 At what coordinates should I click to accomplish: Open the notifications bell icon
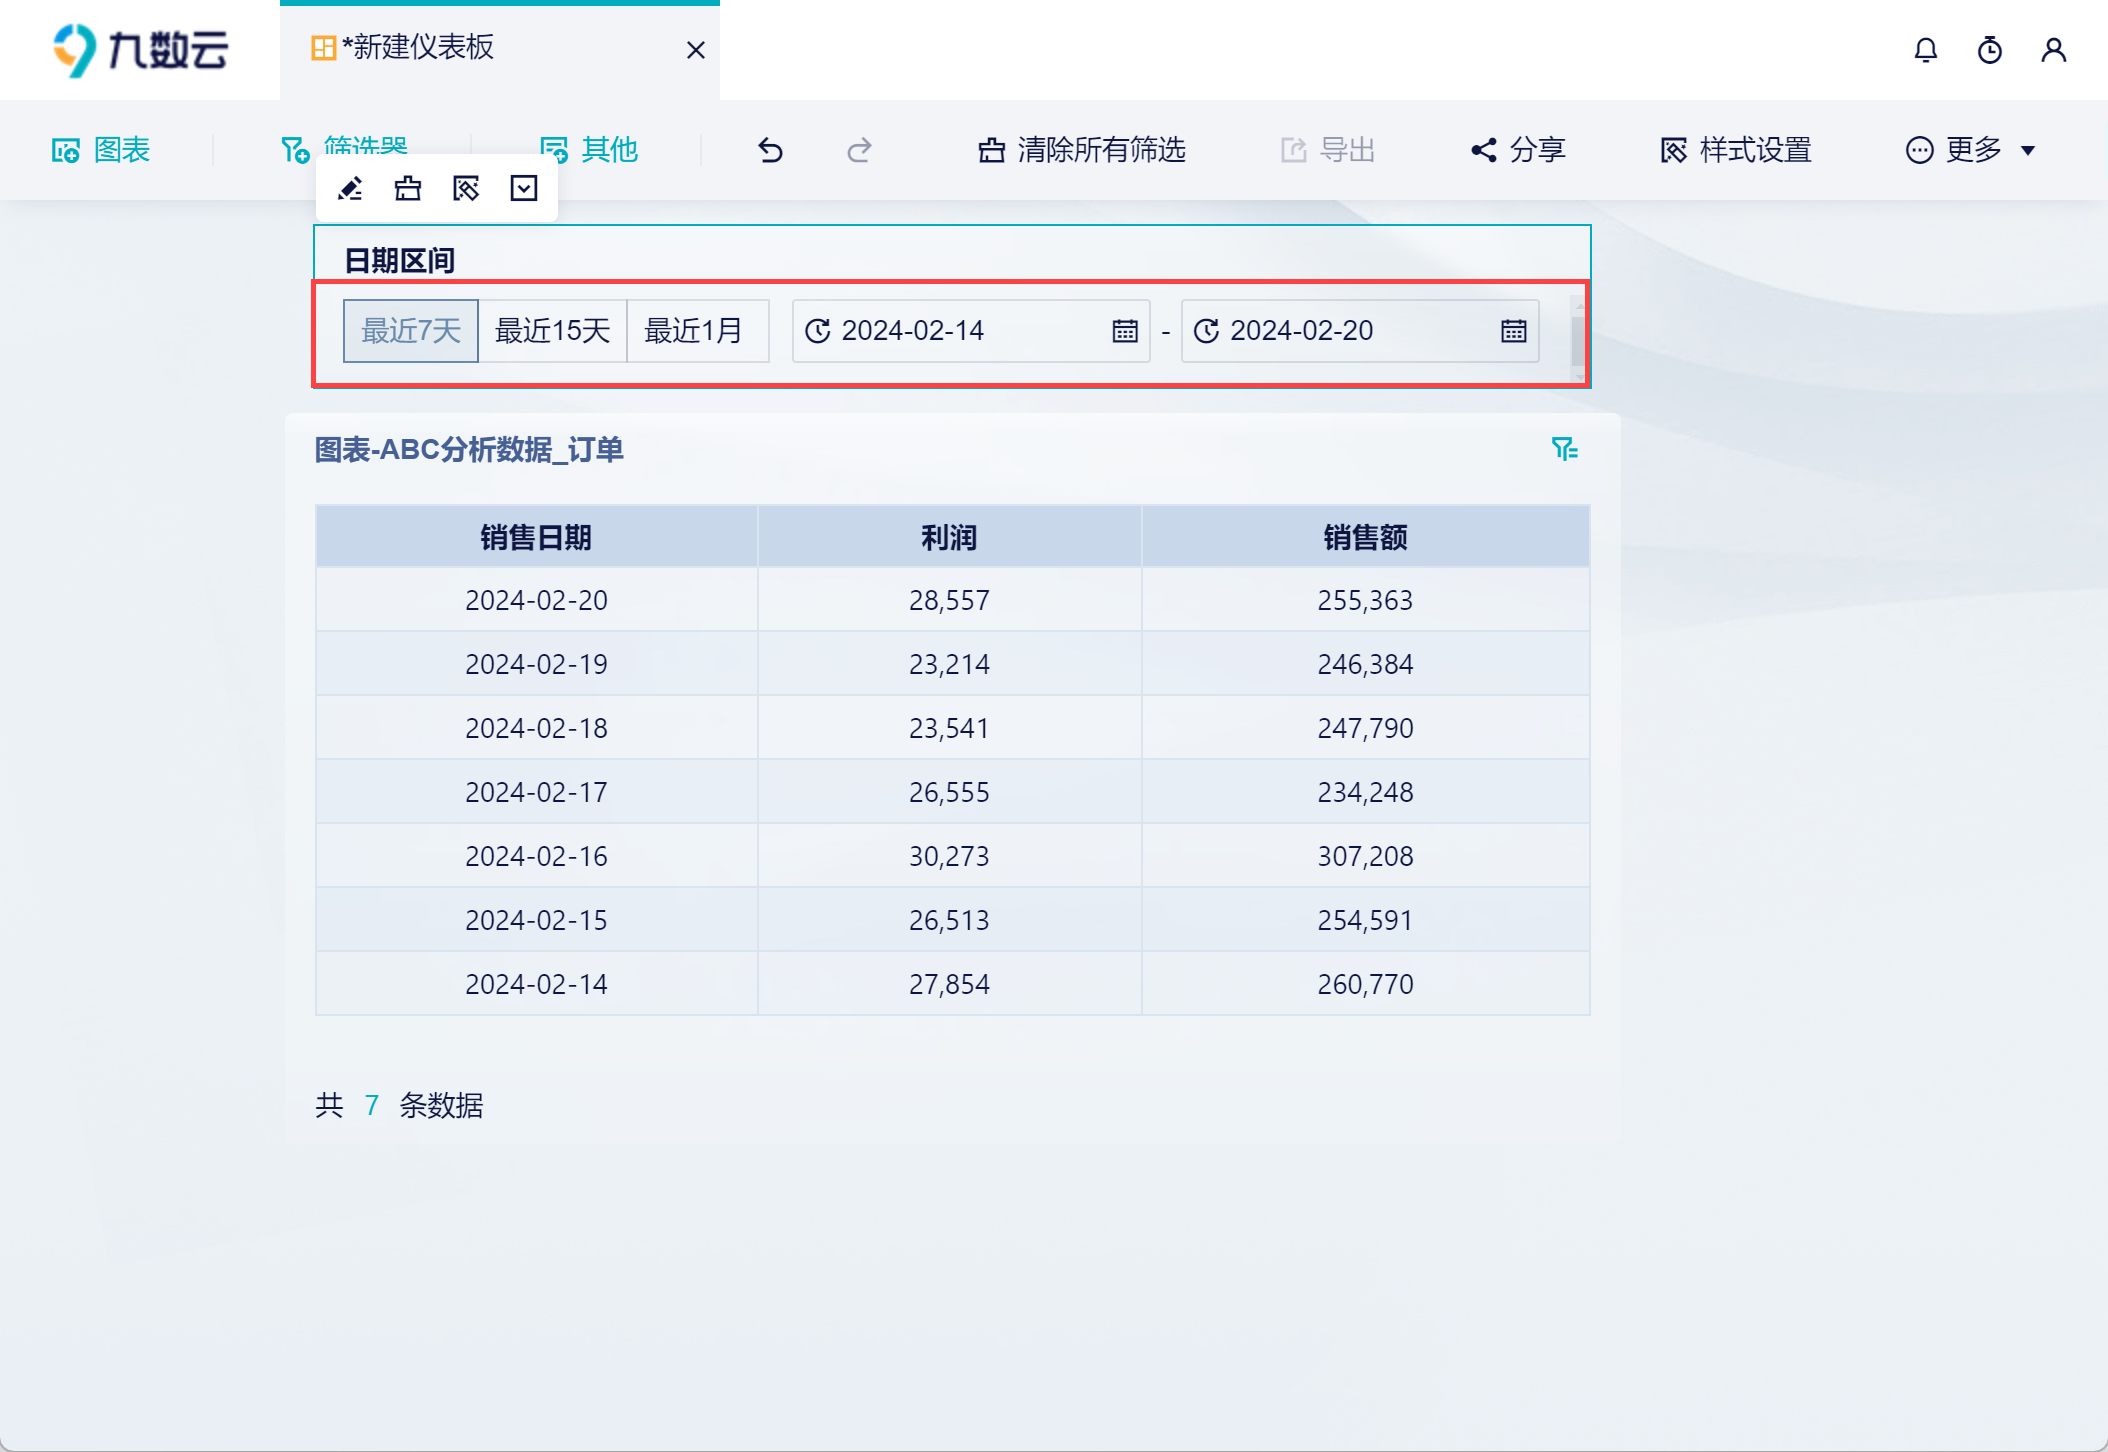tap(1925, 50)
